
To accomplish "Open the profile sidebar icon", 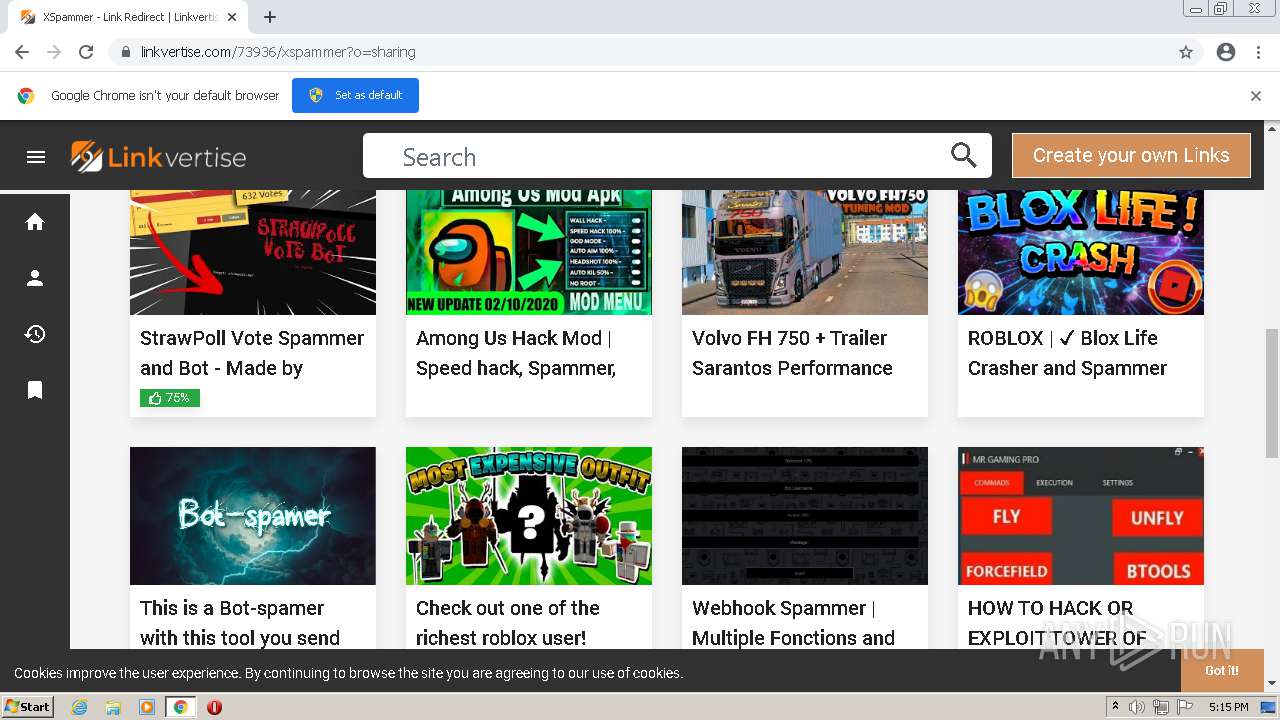I will point(35,278).
